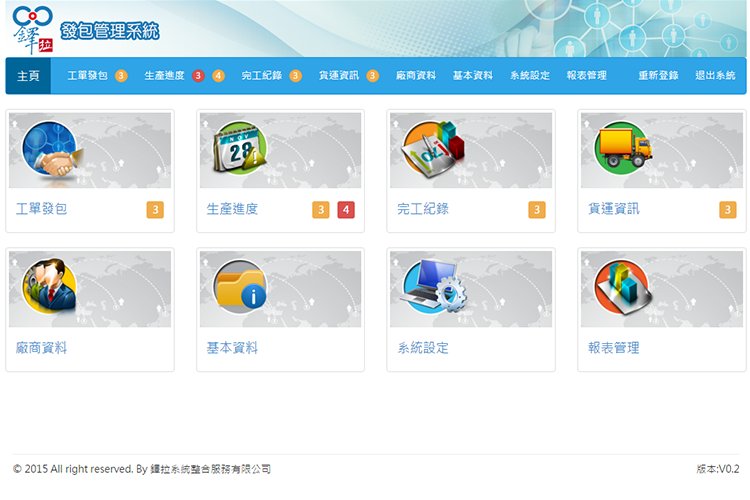Open the 工單發包 handshake icon
750x500 pixels.
pyautogui.click(x=53, y=149)
